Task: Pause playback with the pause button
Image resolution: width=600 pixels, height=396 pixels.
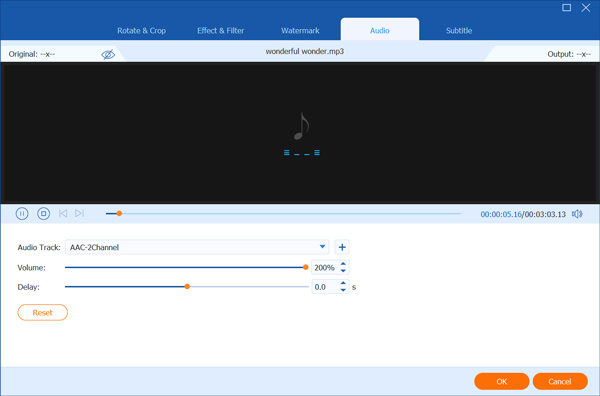Action: [22, 213]
